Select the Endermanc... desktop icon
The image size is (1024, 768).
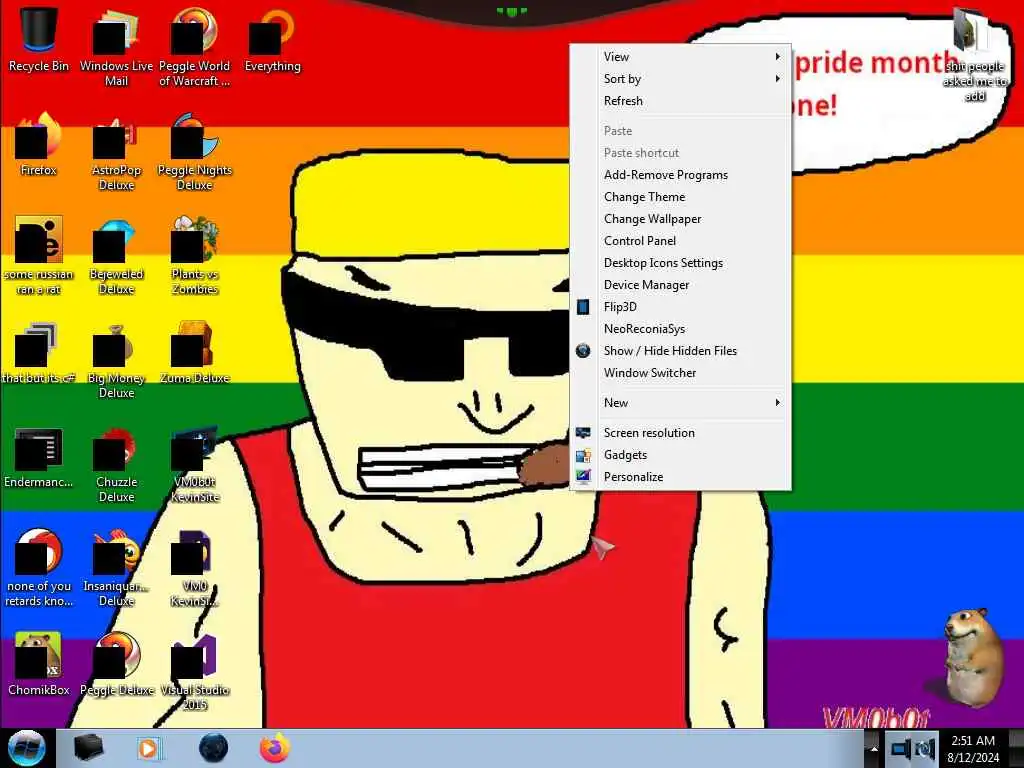39,457
